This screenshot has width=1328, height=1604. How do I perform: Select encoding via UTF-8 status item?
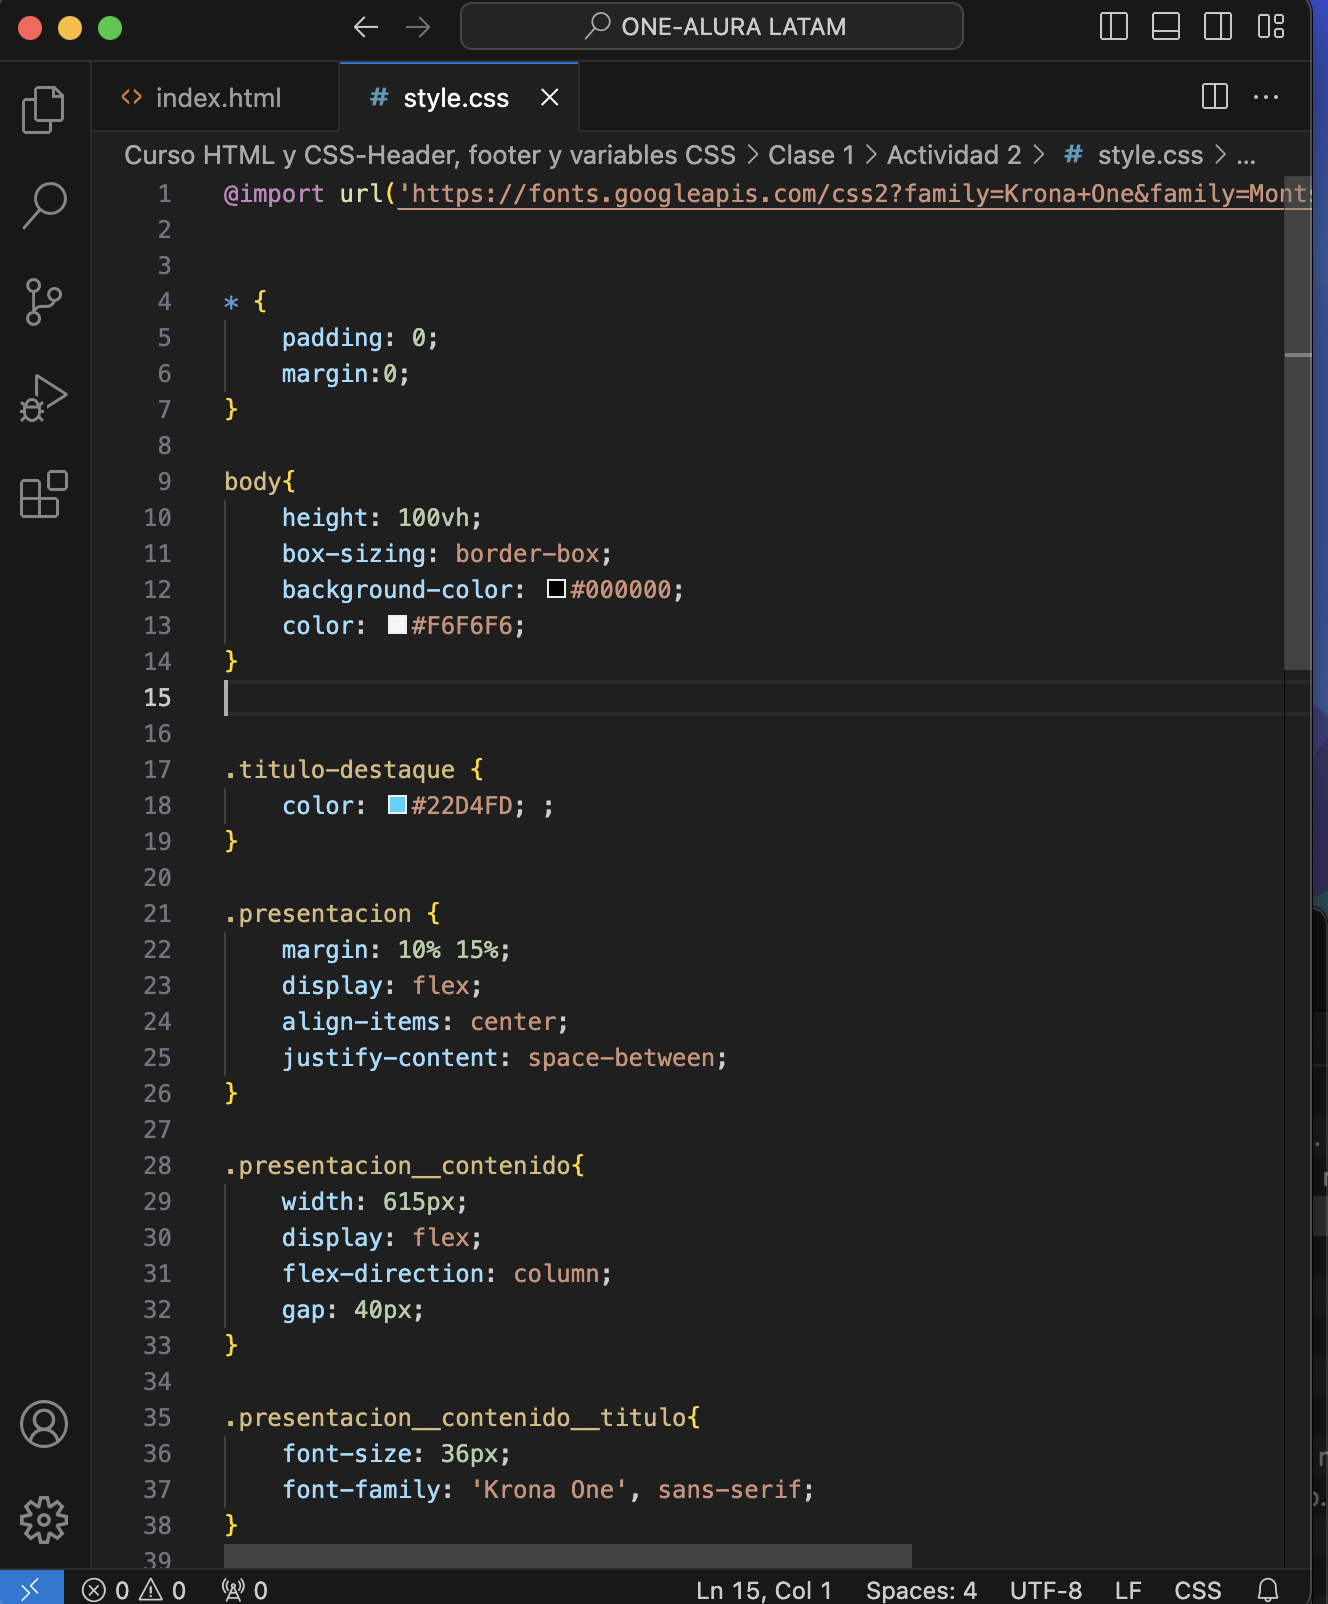(x=1045, y=1590)
